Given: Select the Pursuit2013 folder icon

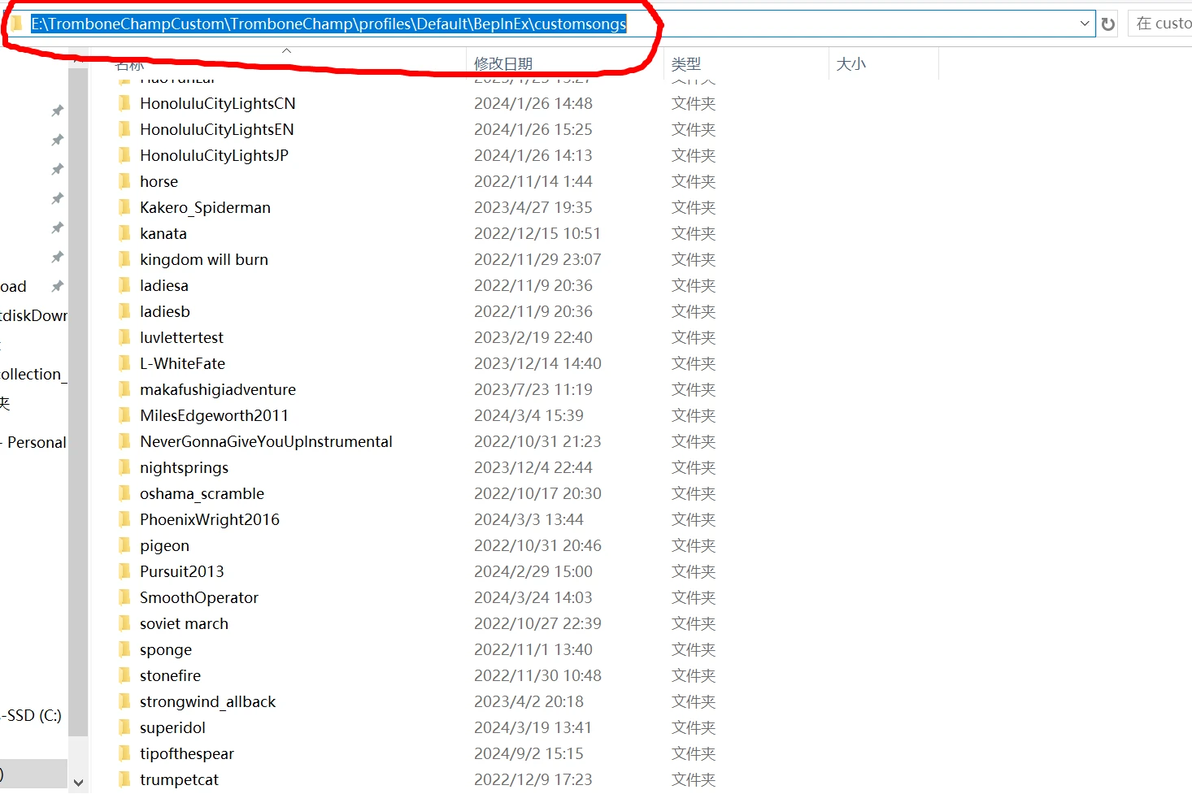Looking at the screenshot, I should [x=125, y=571].
